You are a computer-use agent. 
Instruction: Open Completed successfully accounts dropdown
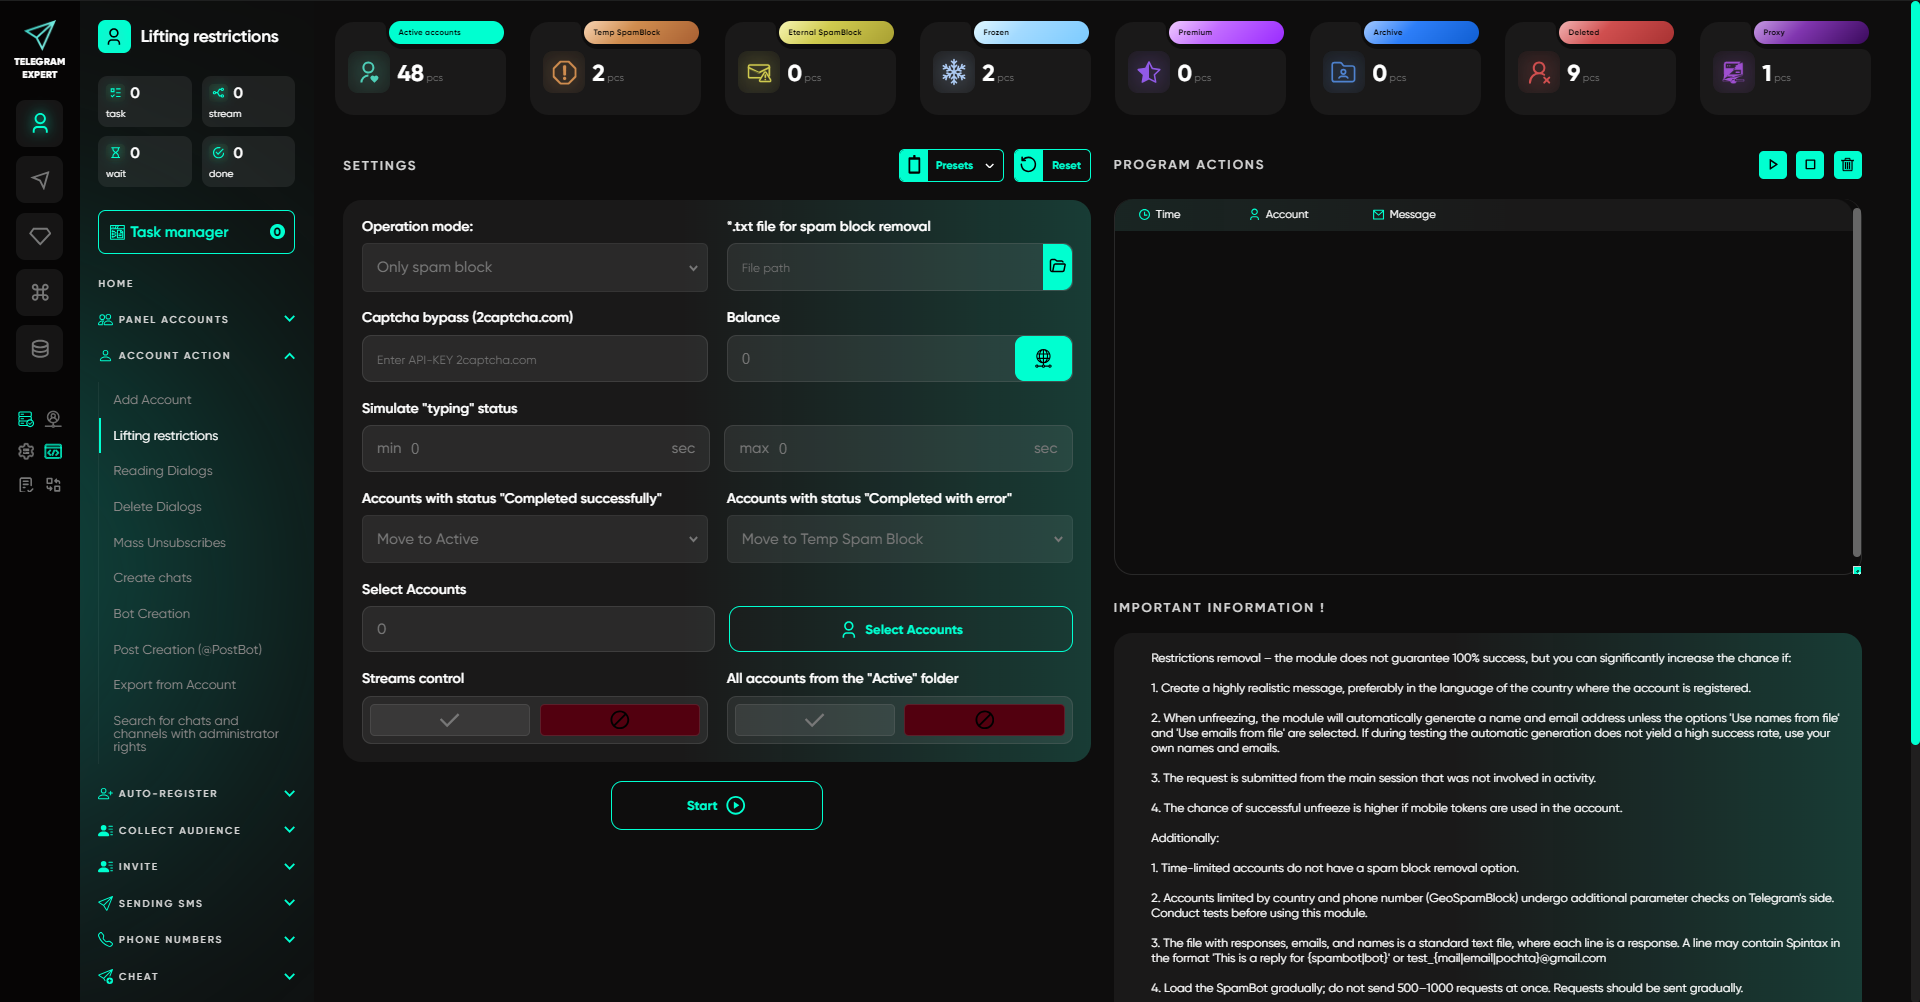(x=534, y=538)
